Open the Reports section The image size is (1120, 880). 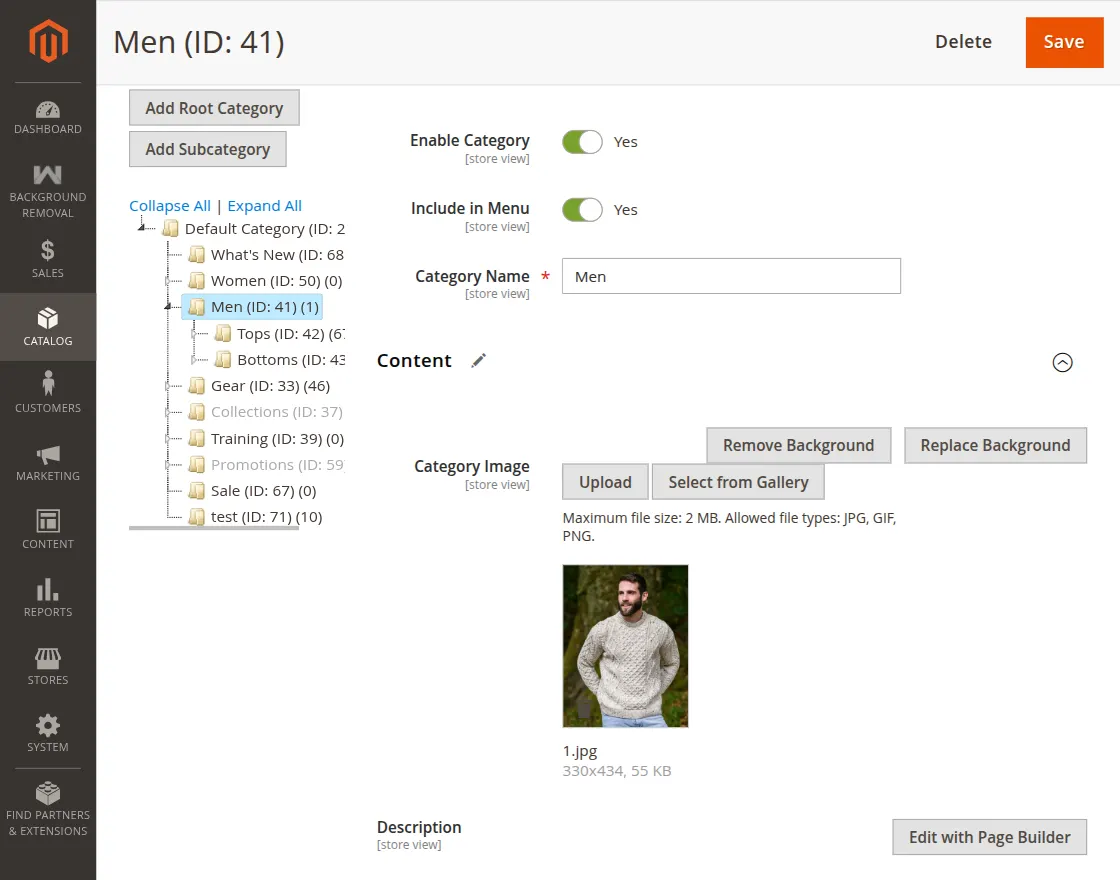pyautogui.click(x=47, y=598)
